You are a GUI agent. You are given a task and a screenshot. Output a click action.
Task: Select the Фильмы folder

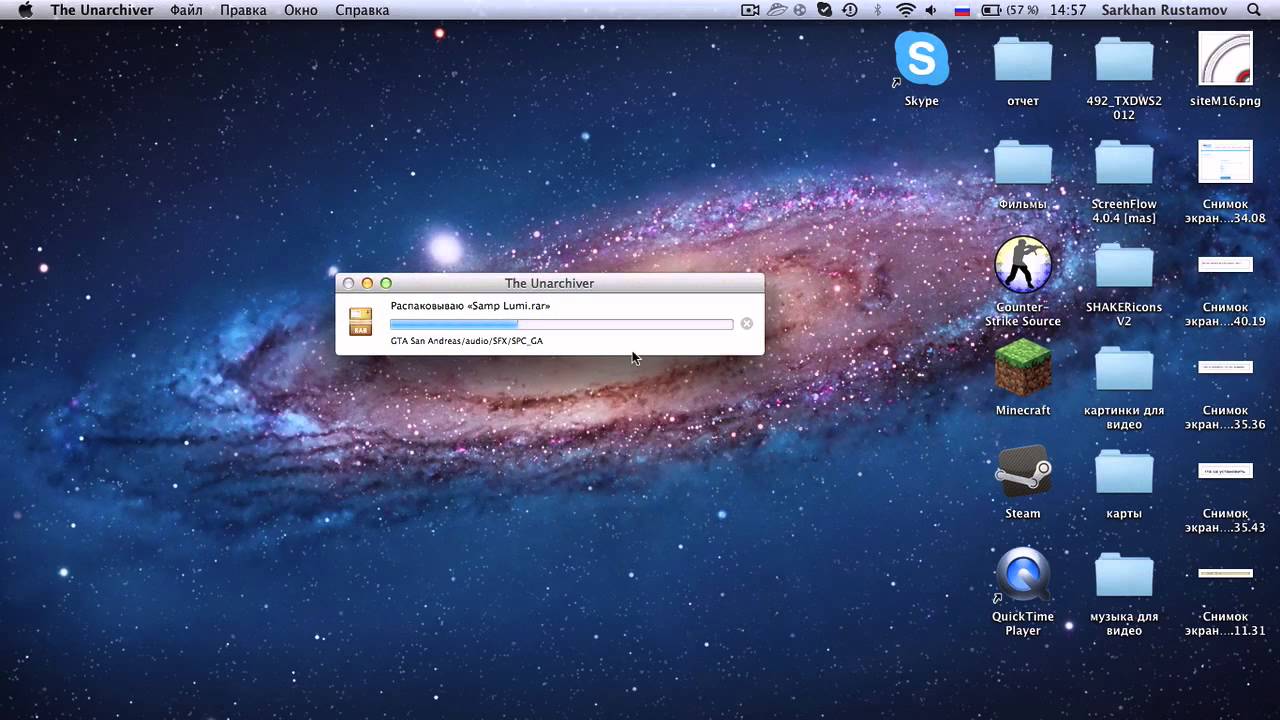point(1023,163)
